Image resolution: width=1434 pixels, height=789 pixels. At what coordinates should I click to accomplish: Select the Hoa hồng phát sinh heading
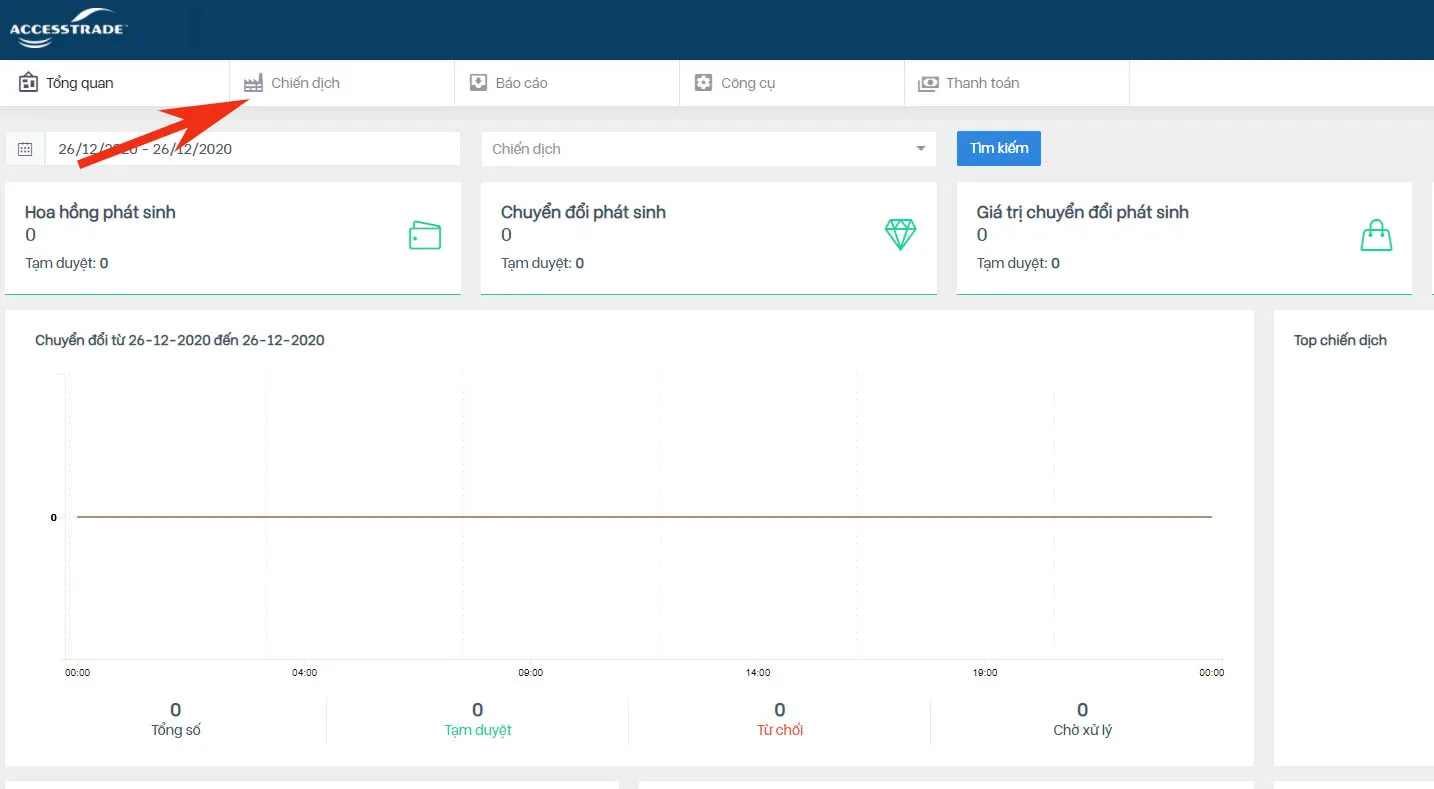(100, 212)
